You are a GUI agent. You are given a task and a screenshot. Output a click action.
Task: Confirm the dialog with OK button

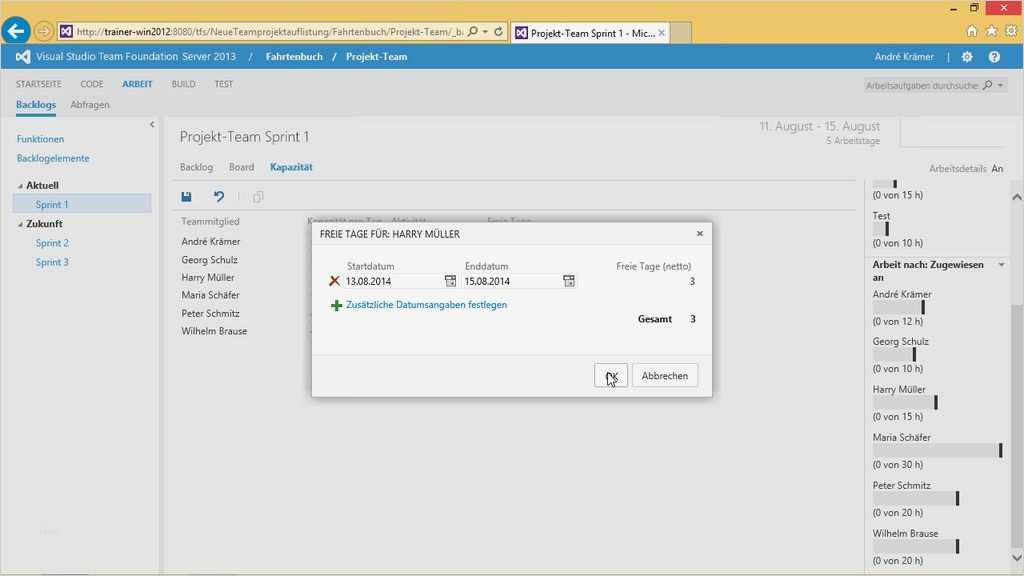pyautogui.click(x=611, y=376)
